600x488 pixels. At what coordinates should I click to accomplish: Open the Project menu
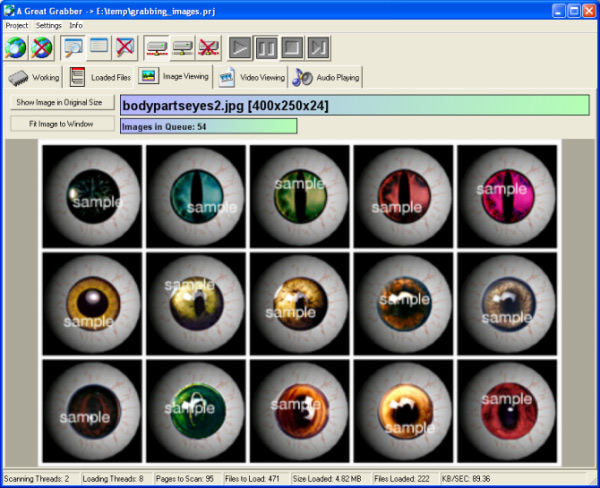(17, 24)
